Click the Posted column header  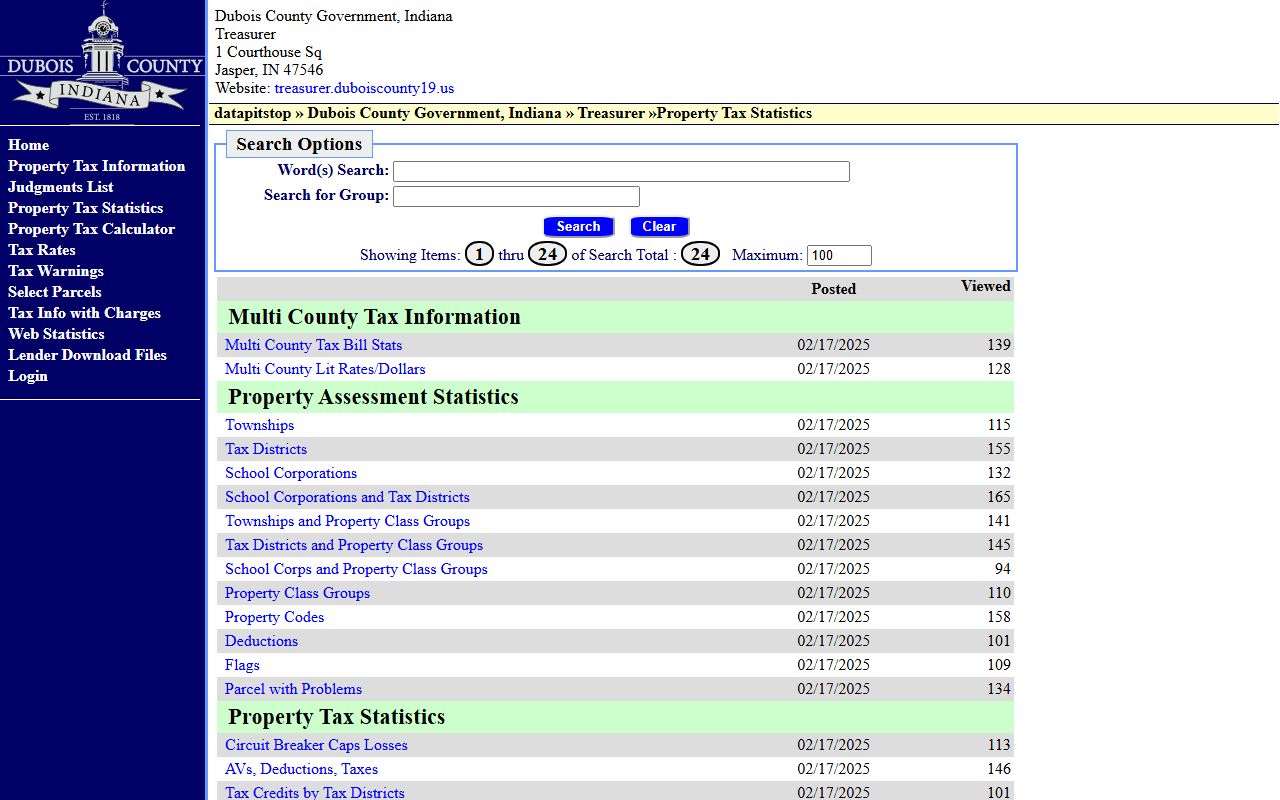[833, 289]
